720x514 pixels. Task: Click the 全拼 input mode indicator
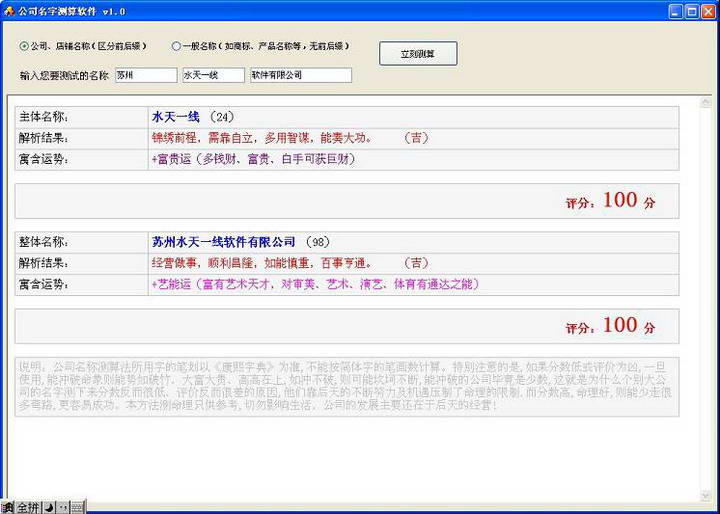click(28, 507)
